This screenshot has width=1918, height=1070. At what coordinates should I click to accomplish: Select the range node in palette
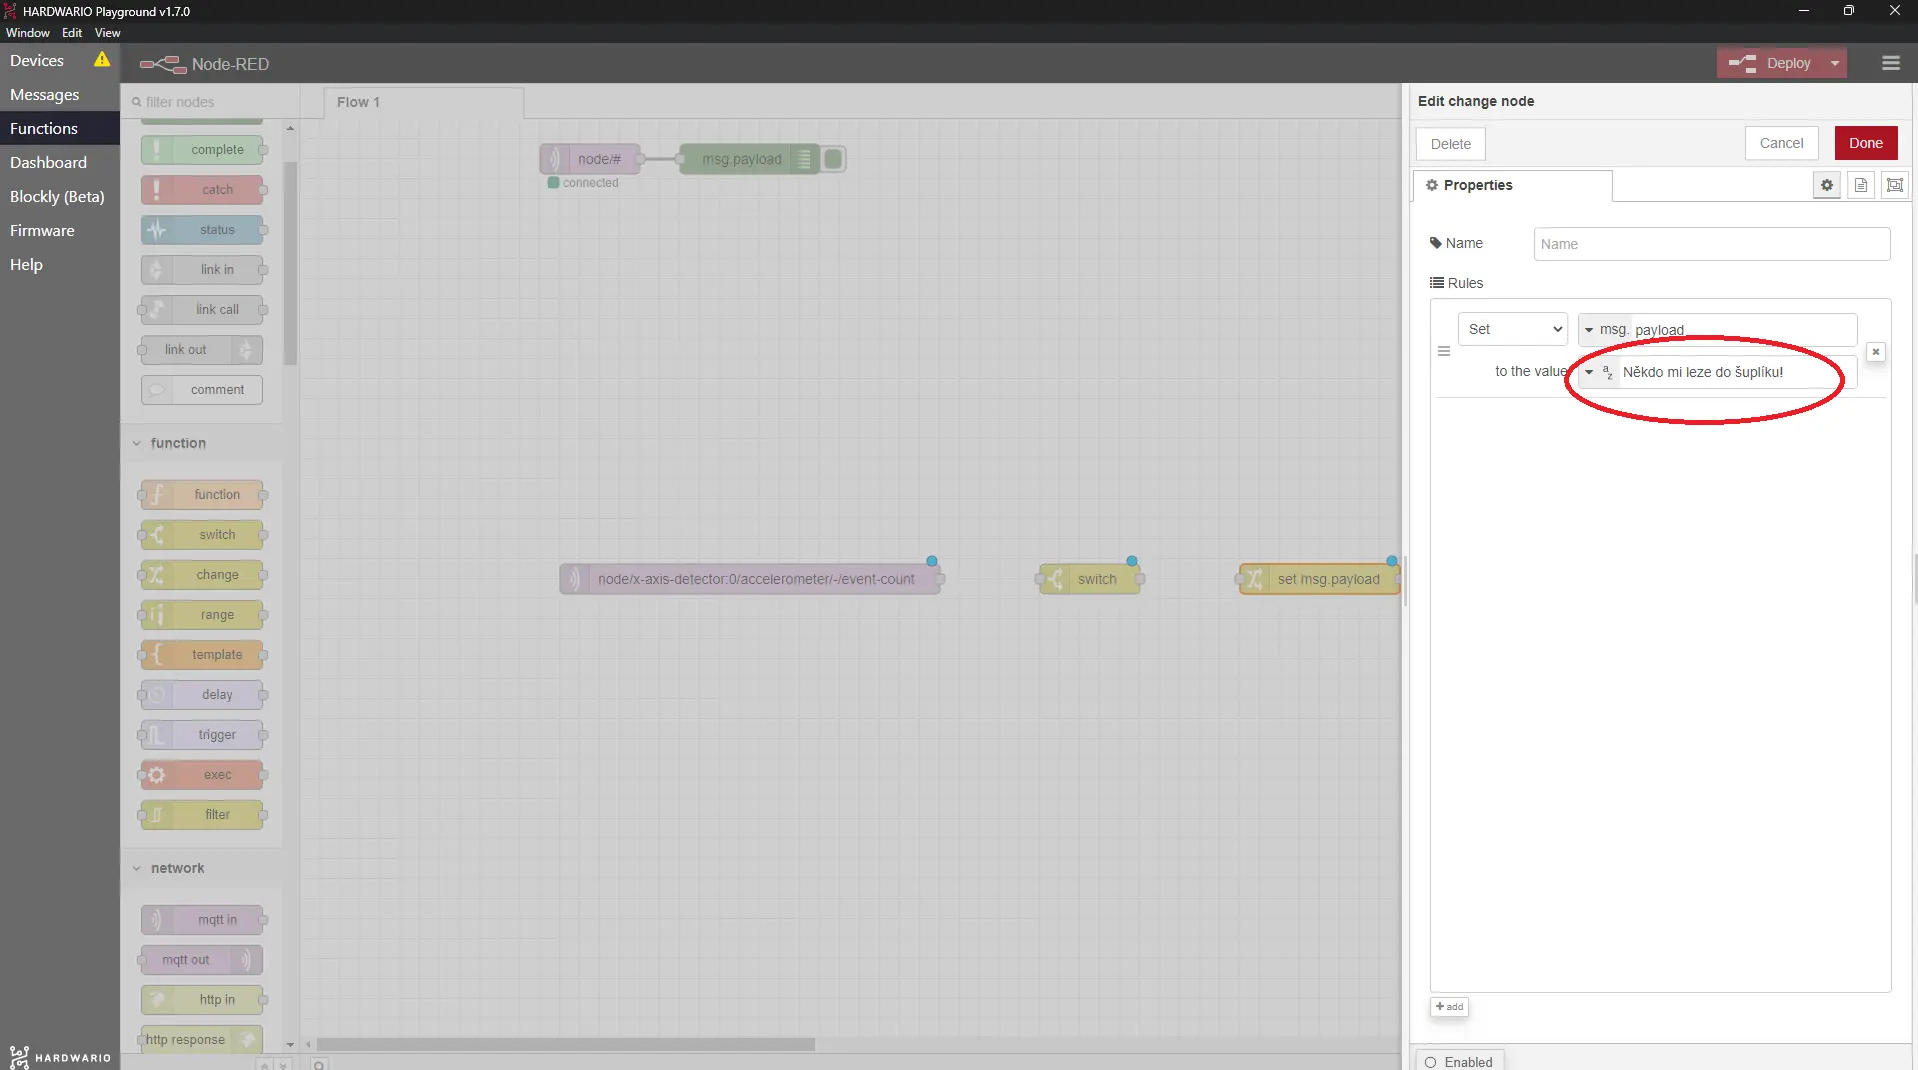pyautogui.click(x=202, y=615)
